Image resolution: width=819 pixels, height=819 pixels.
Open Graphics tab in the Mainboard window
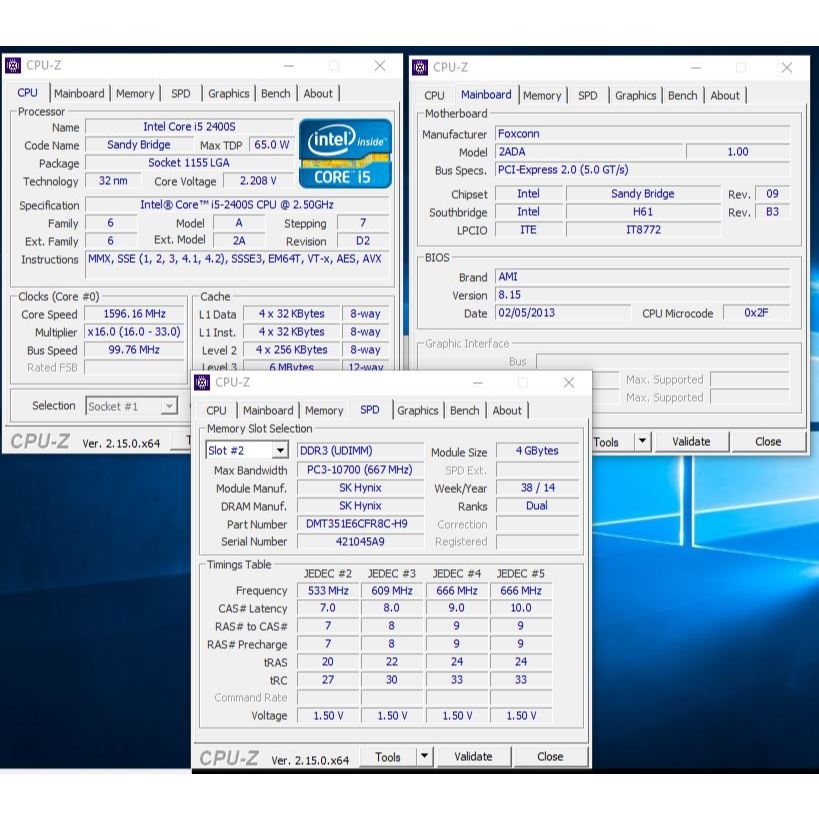point(635,96)
